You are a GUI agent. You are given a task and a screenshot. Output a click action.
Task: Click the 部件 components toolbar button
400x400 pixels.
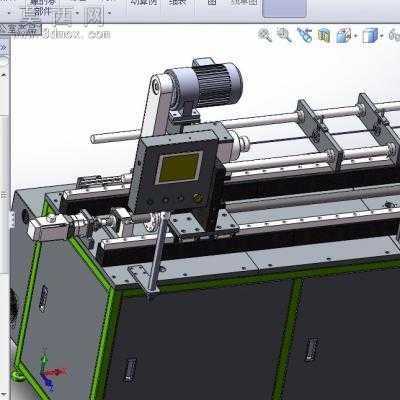42,8
